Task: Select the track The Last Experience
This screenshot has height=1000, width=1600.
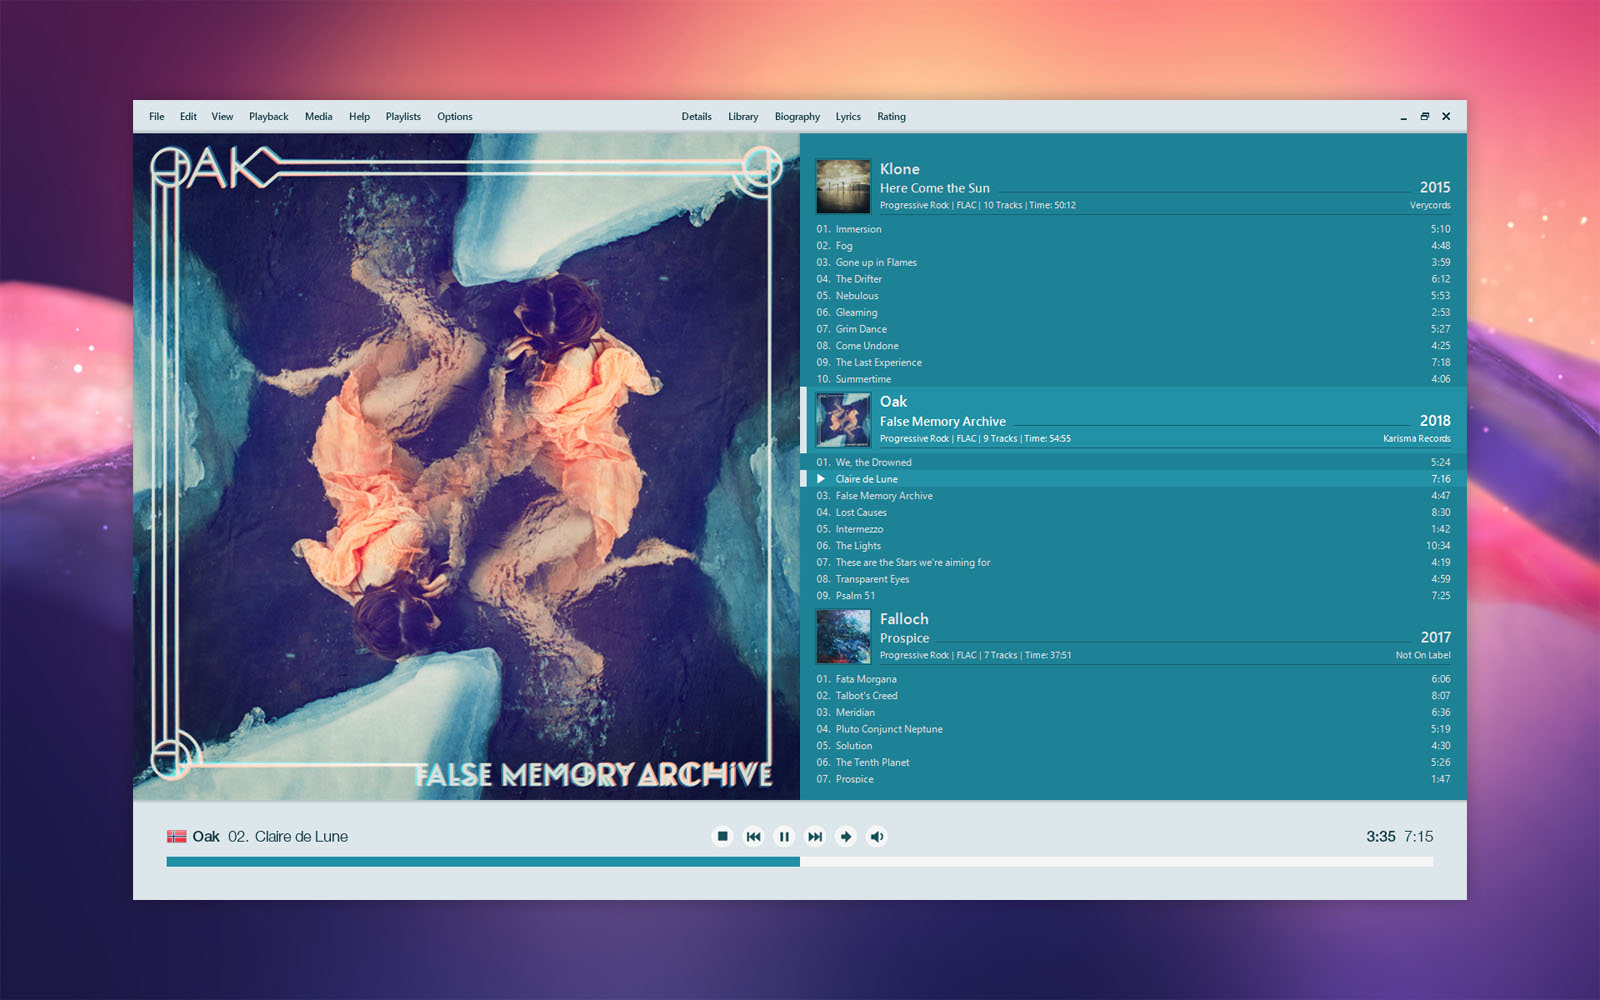Action: pyautogui.click(x=1133, y=362)
